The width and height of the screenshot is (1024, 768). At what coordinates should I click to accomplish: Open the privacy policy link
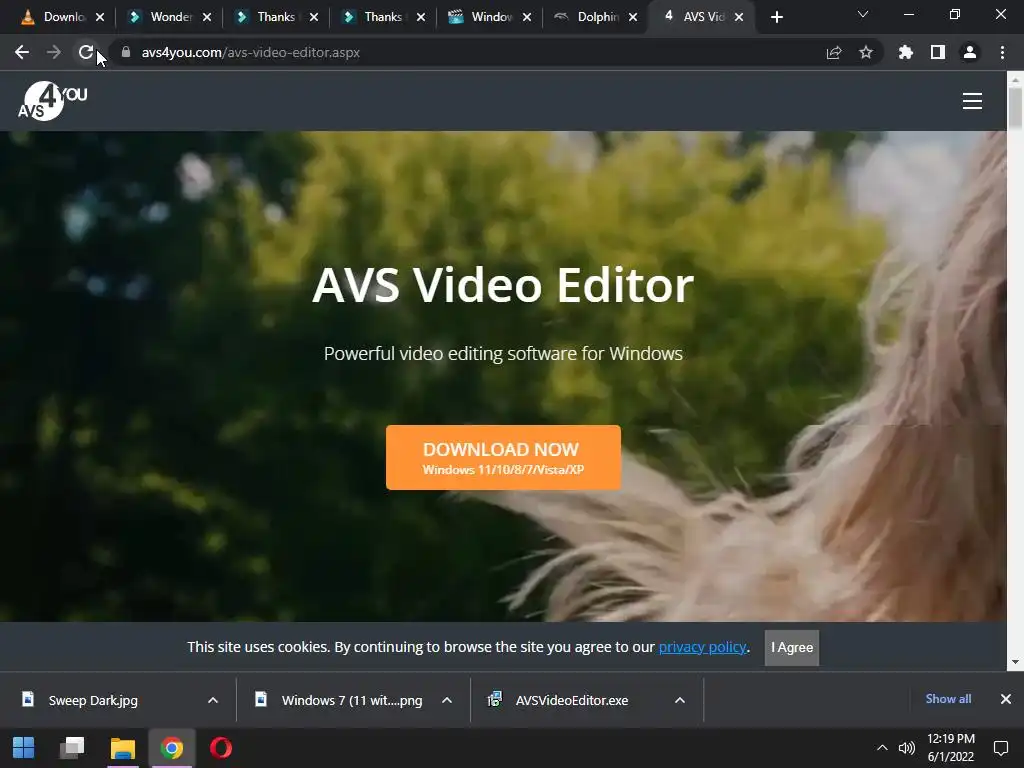[x=702, y=647]
